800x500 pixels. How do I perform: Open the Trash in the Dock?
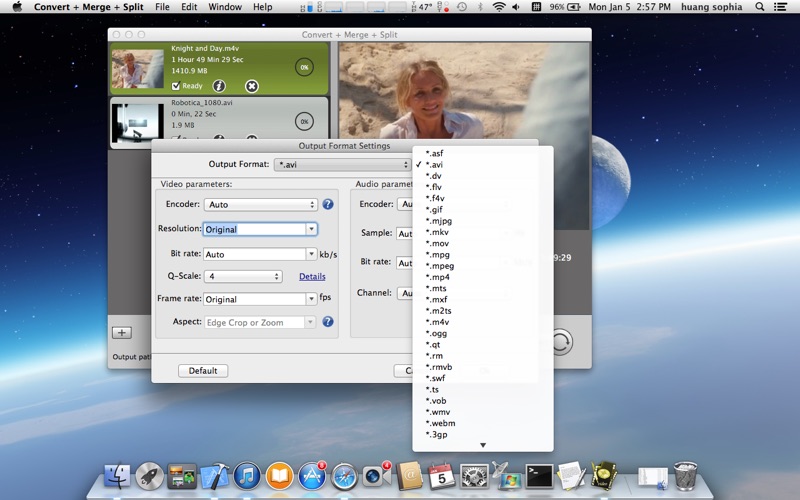point(685,476)
